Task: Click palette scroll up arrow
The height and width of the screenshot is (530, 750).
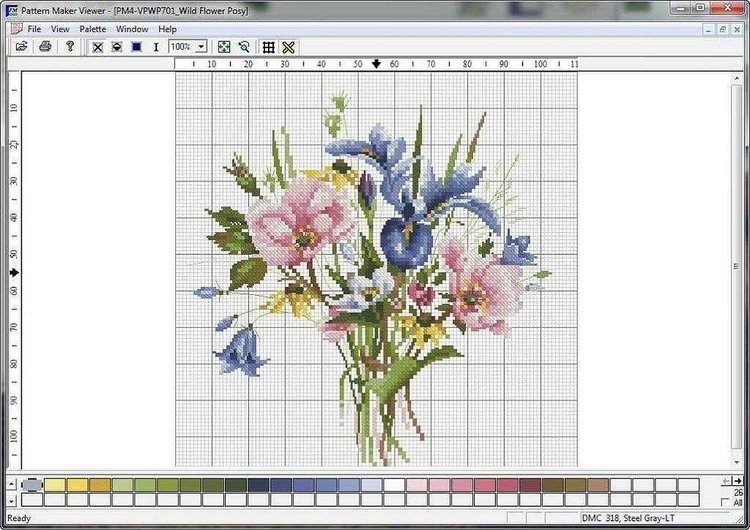Action: pyautogui.click(x=11, y=485)
